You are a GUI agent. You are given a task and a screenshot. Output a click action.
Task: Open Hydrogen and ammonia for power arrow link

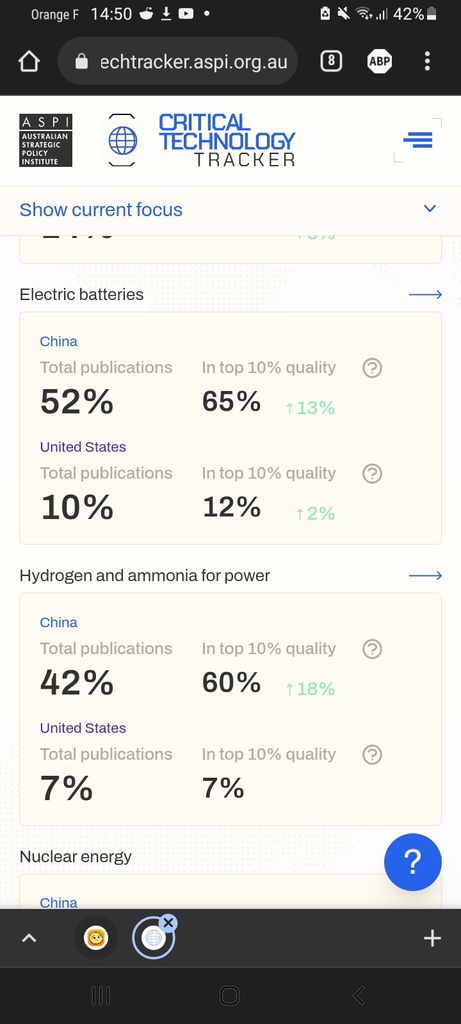click(x=426, y=575)
